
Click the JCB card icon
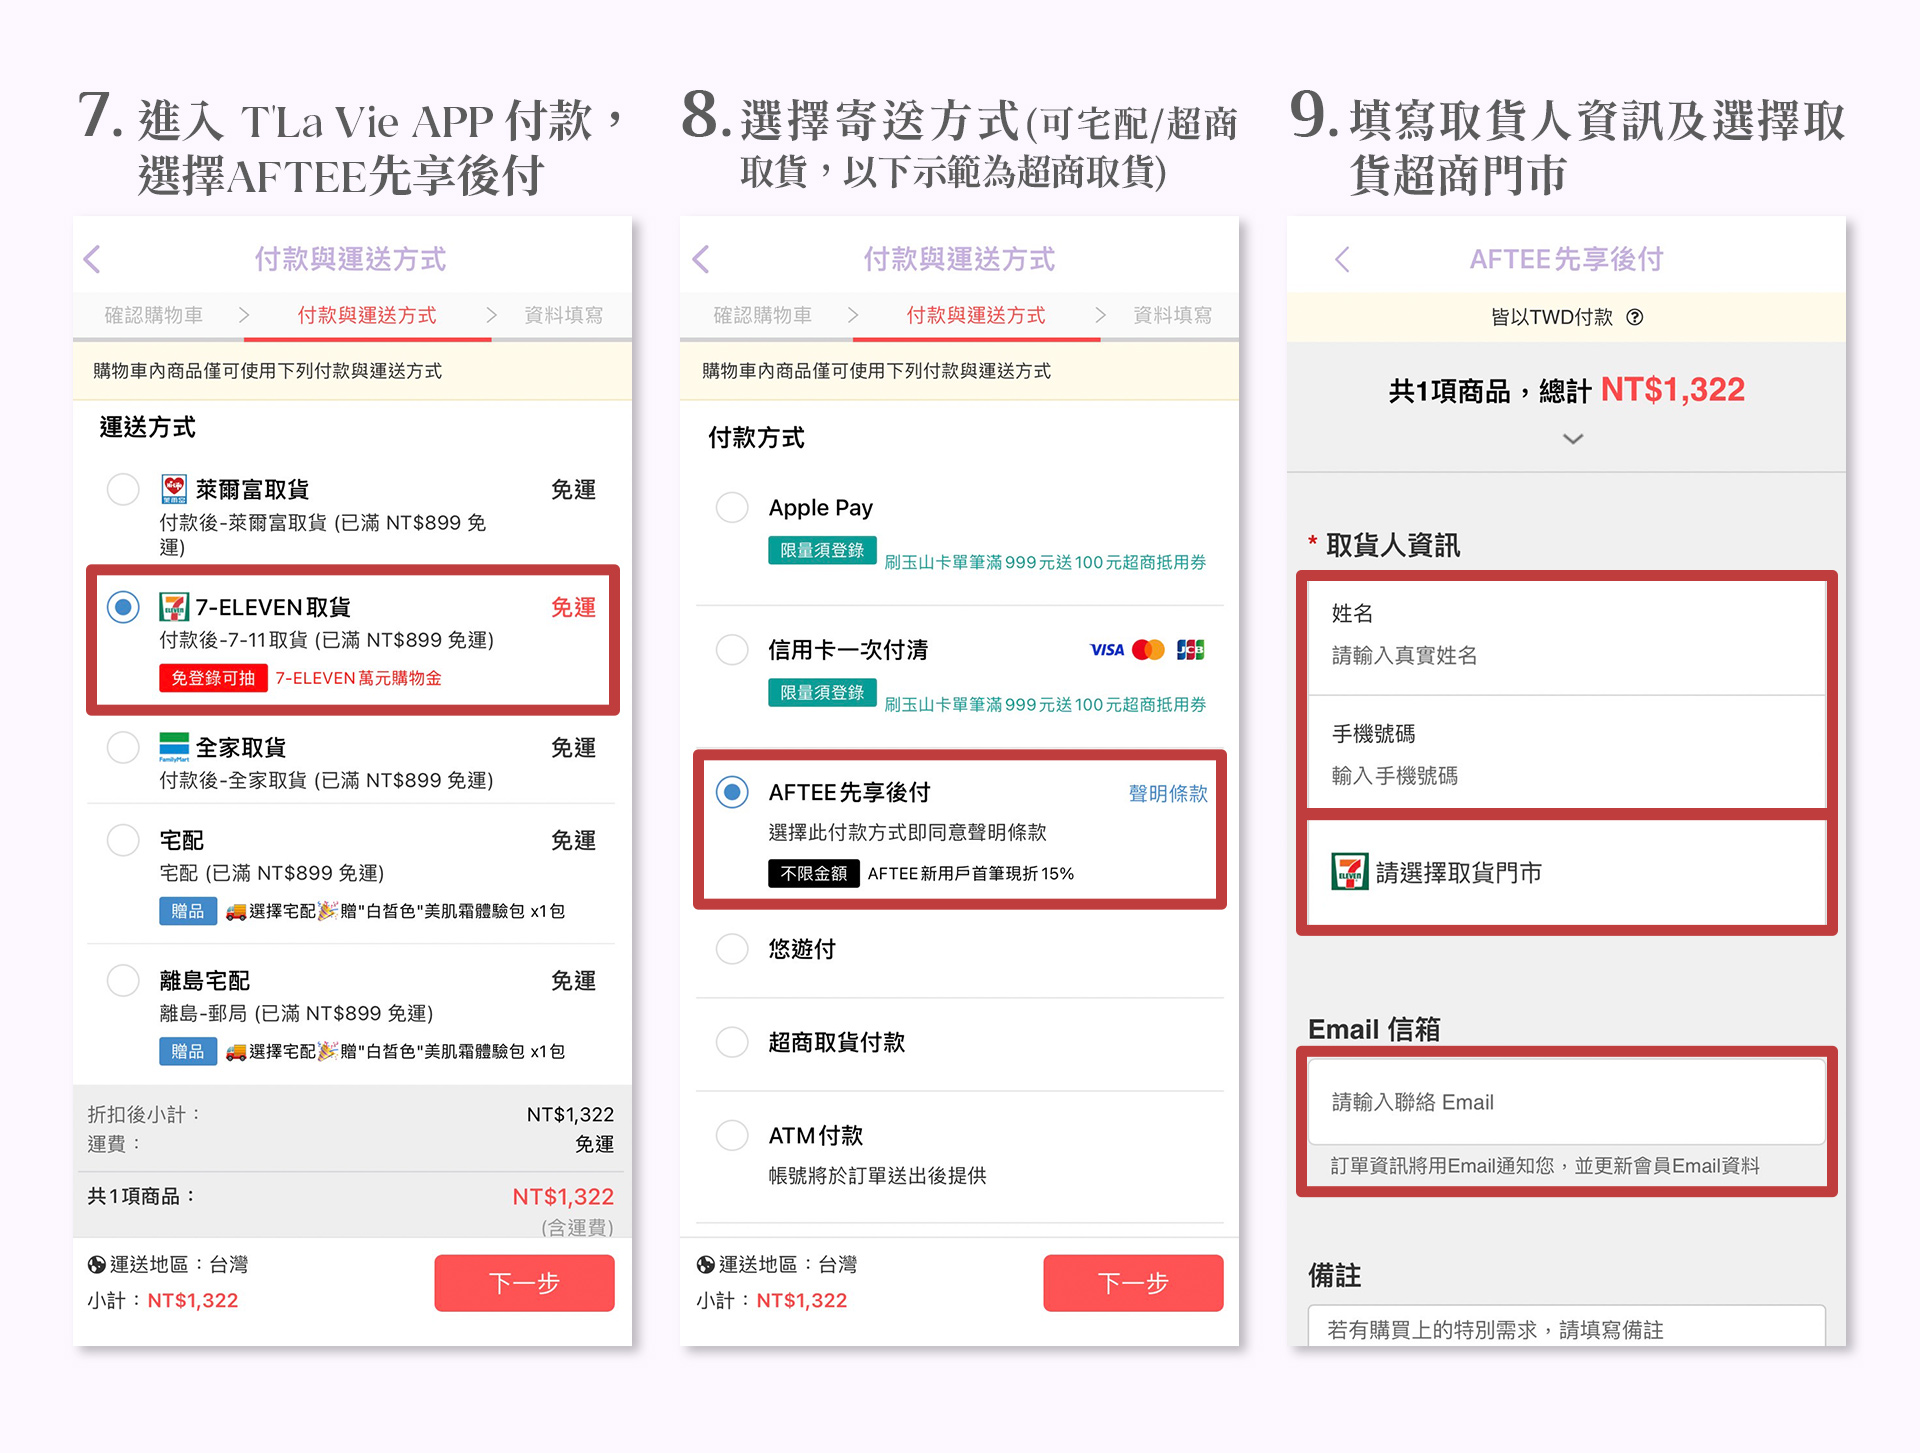pyautogui.click(x=1192, y=650)
